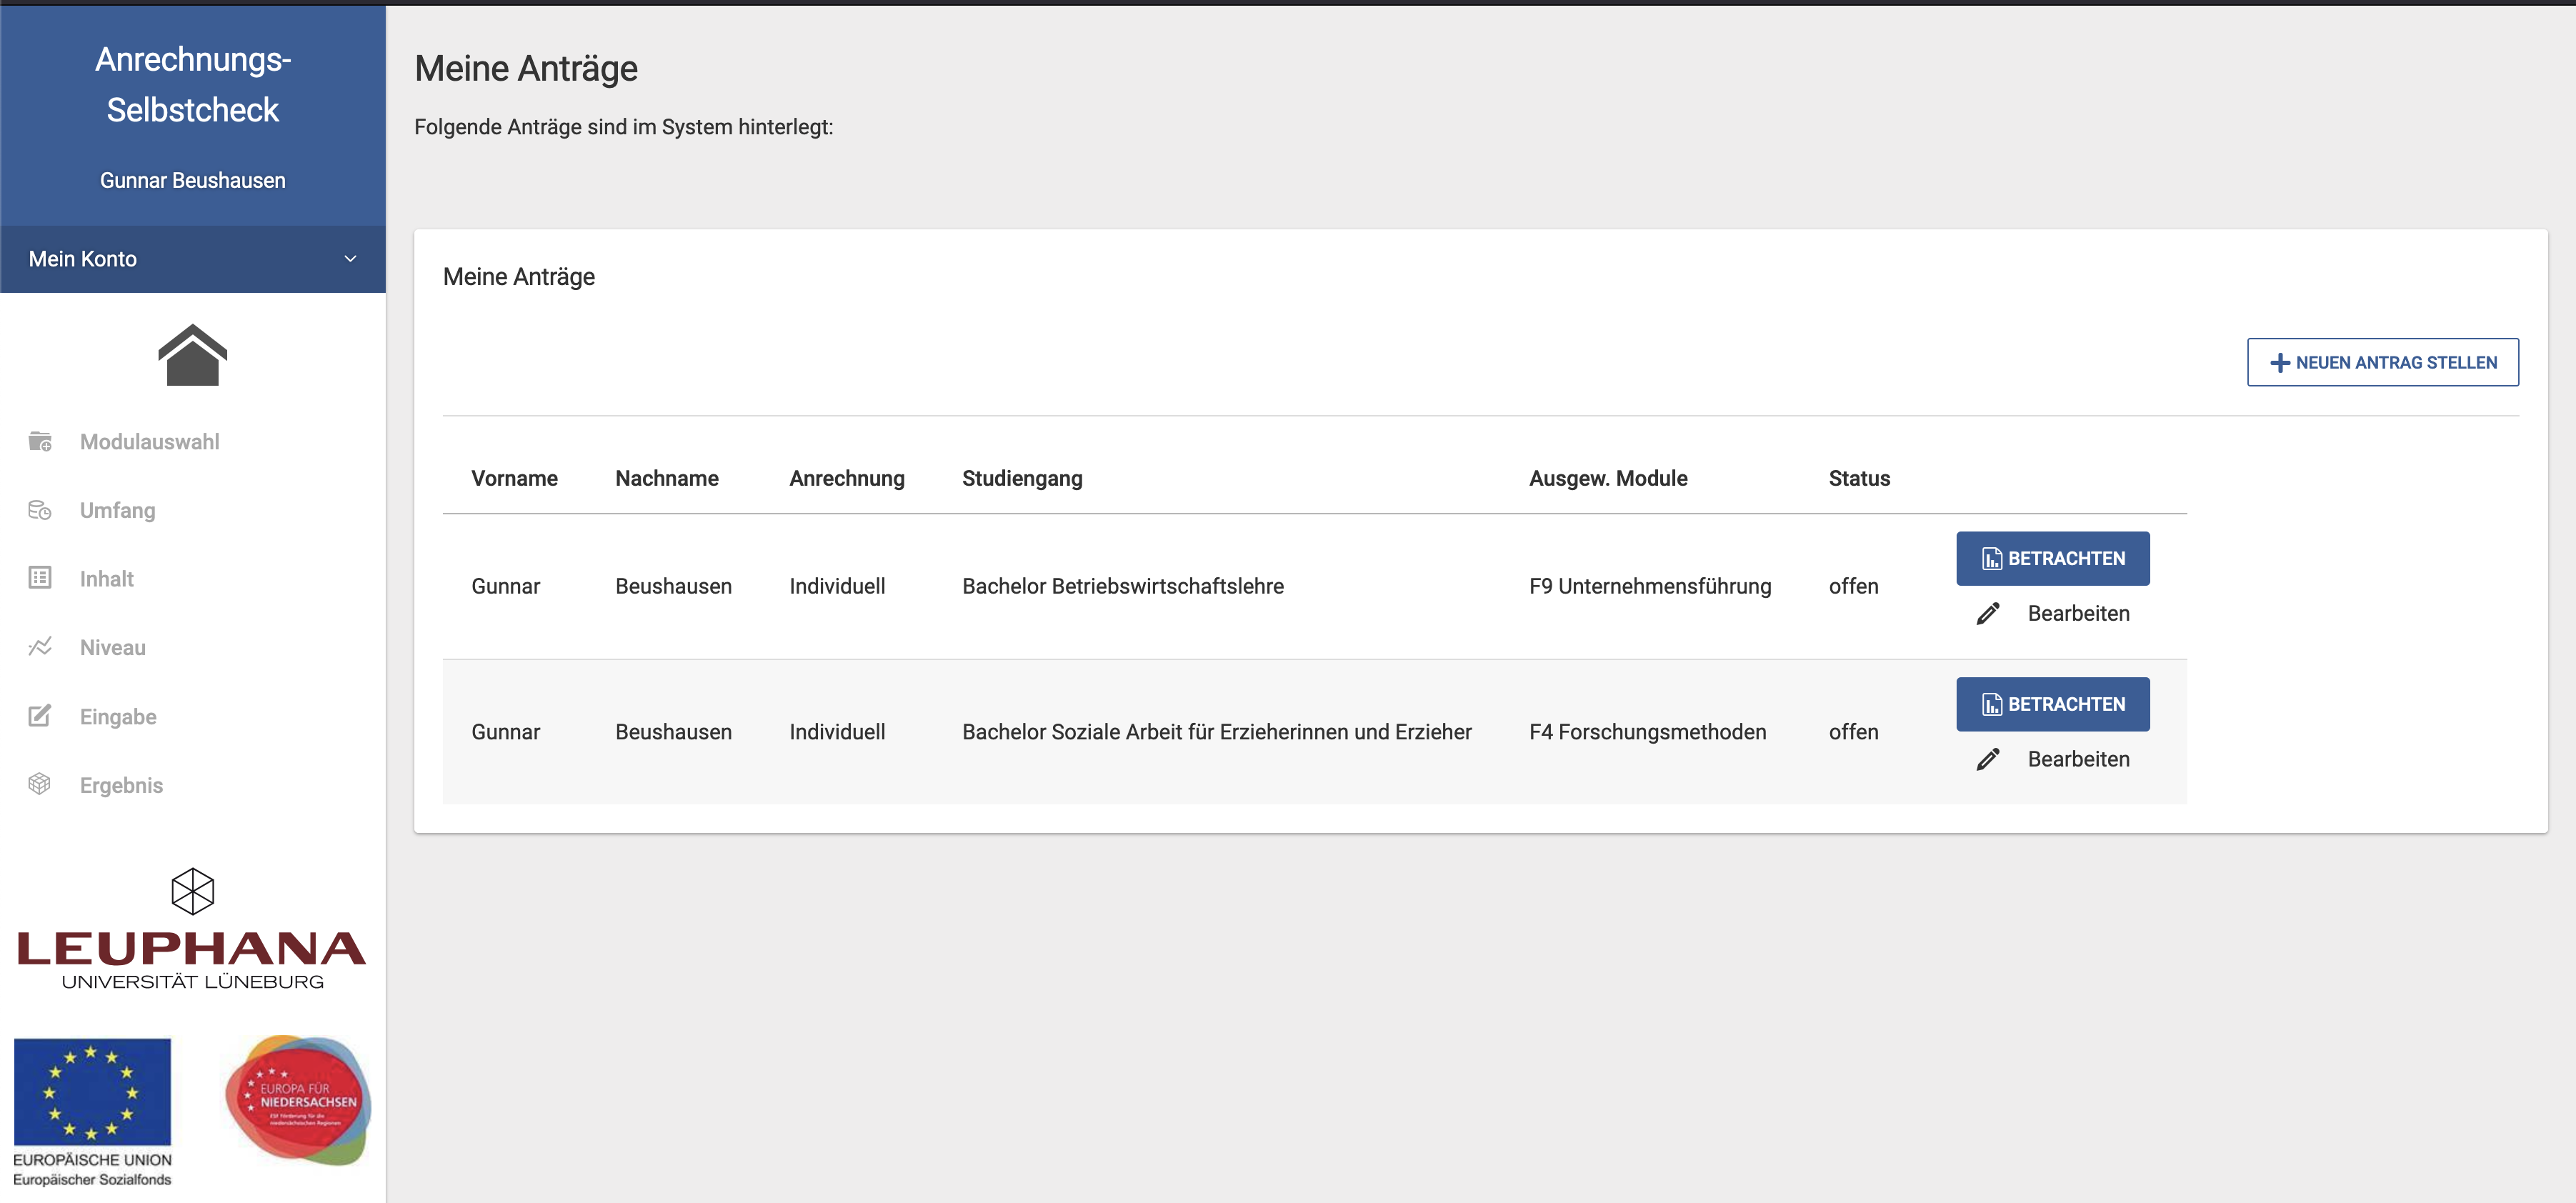The width and height of the screenshot is (2576, 1203).
Task: Open the Ergebnis sidebar item
Action: [121, 785]
